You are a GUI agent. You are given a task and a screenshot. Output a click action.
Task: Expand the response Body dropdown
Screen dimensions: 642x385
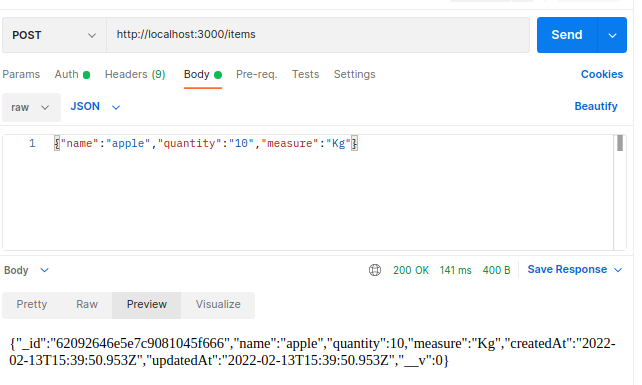26,270
